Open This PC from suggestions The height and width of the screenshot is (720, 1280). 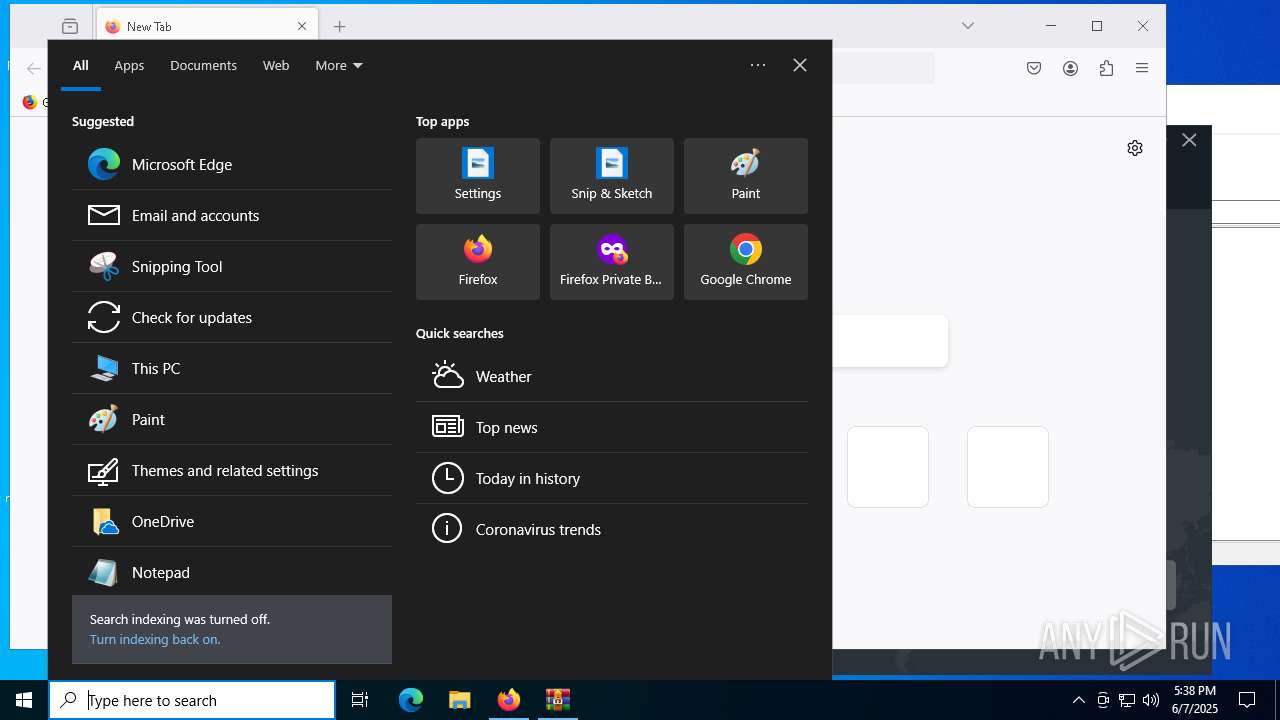[232, 368]
